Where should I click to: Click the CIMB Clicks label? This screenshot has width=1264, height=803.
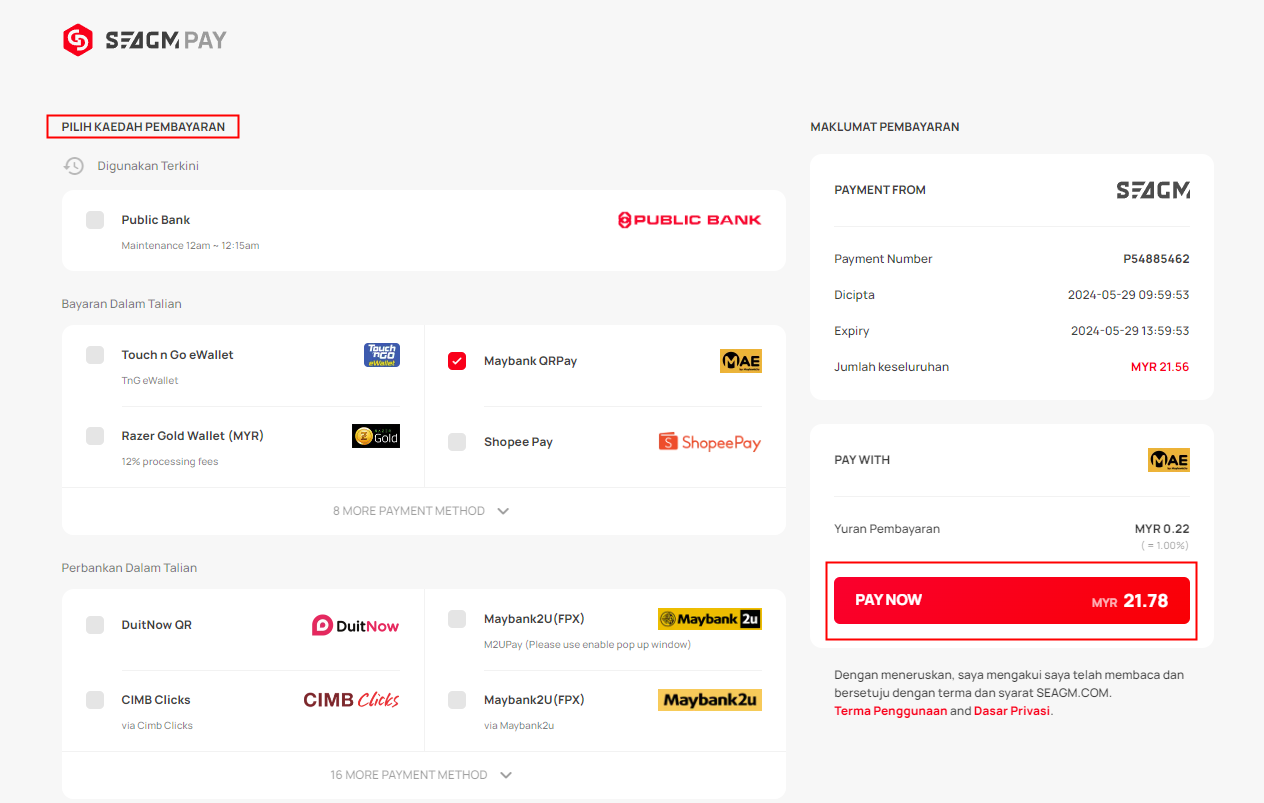156,700
